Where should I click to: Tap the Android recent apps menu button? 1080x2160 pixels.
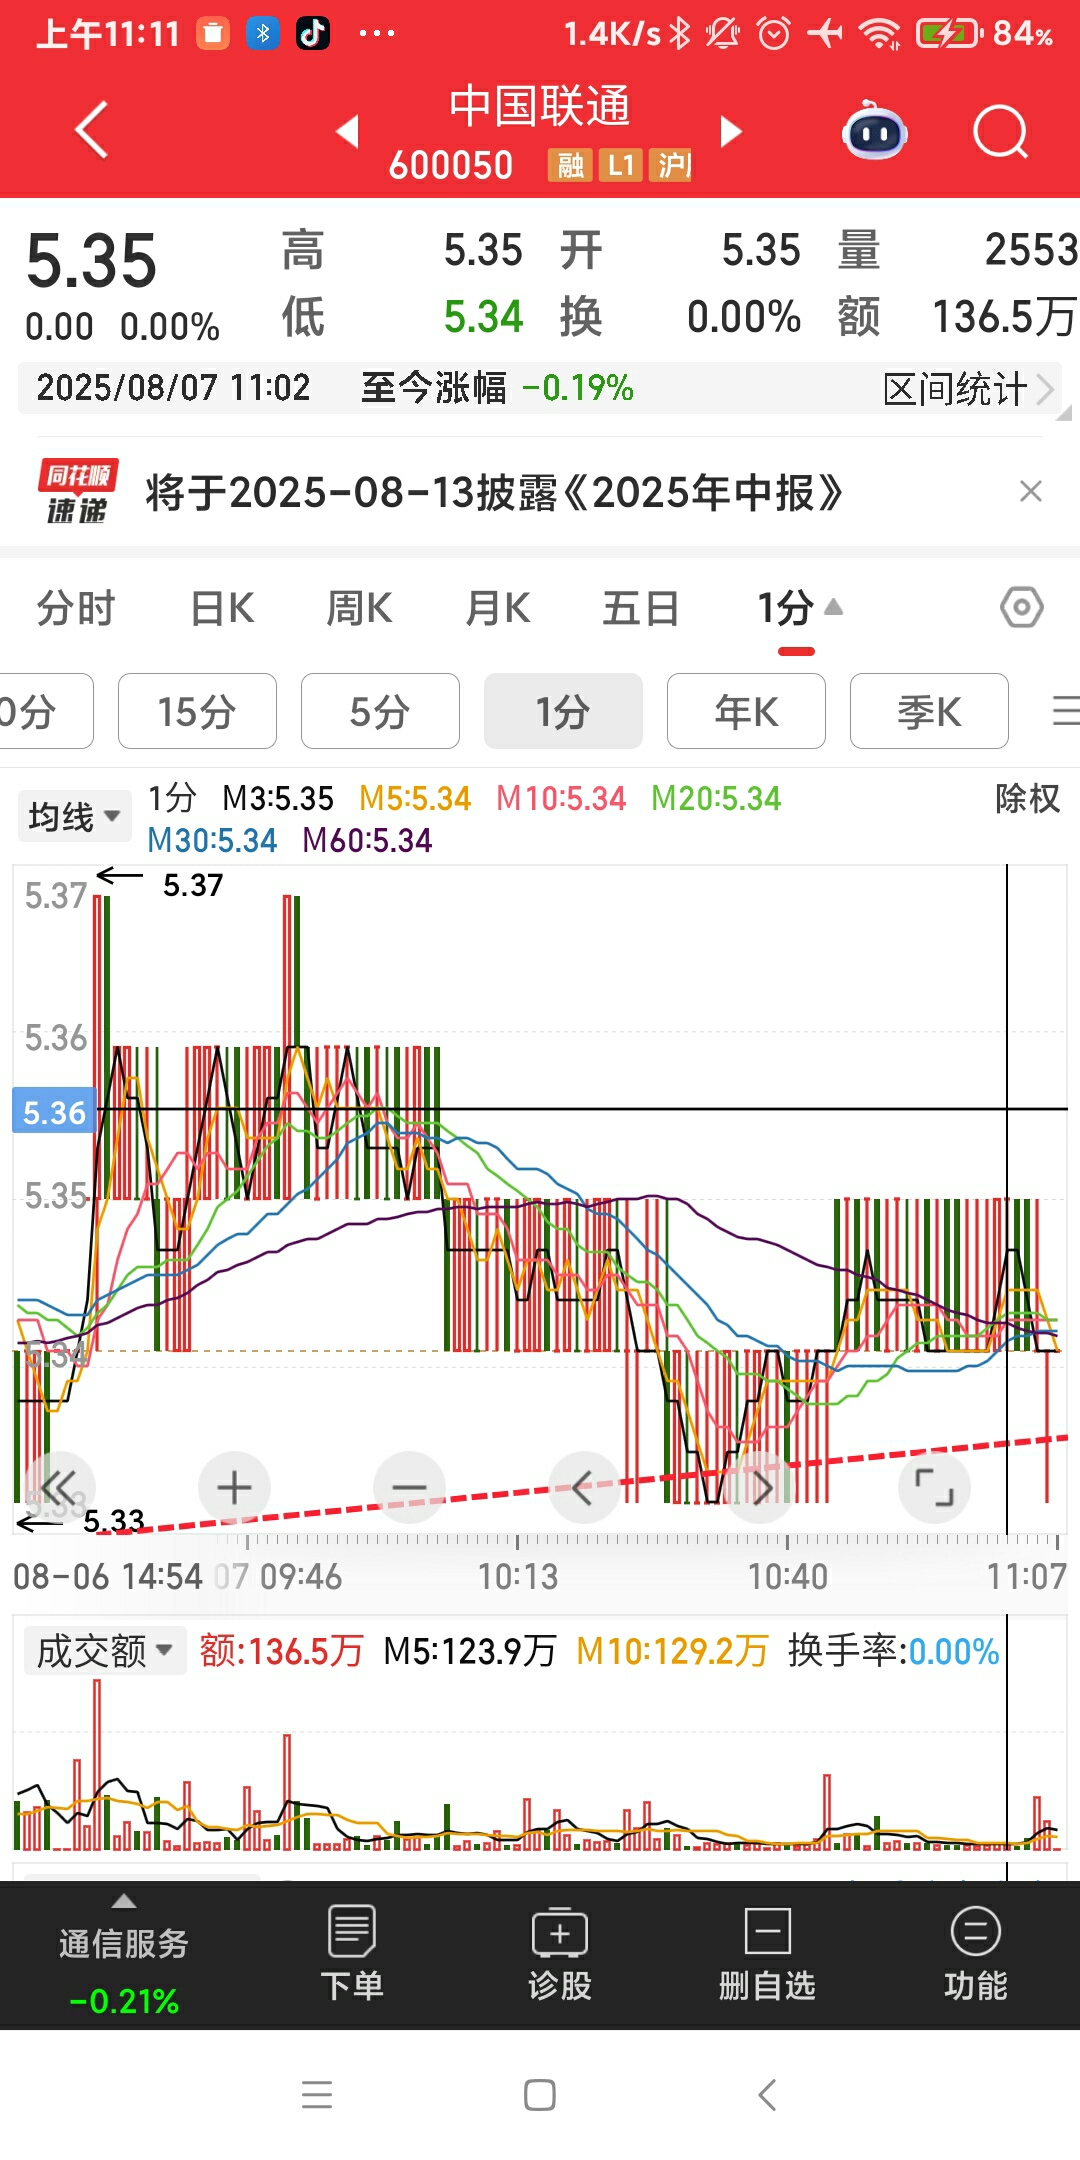pyautogui.click(x=317, y=2095)
